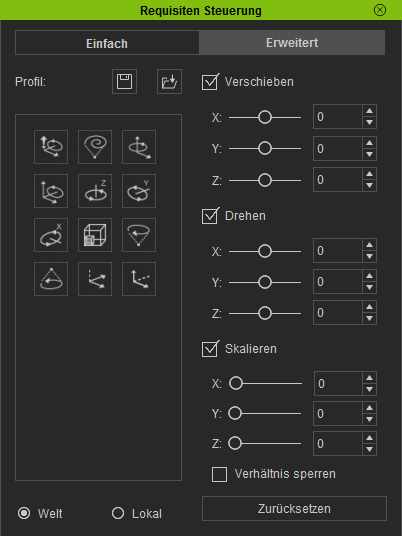Uncheck the Verschieben checkbox
The image size is (402, 536).
coord(210,82)
